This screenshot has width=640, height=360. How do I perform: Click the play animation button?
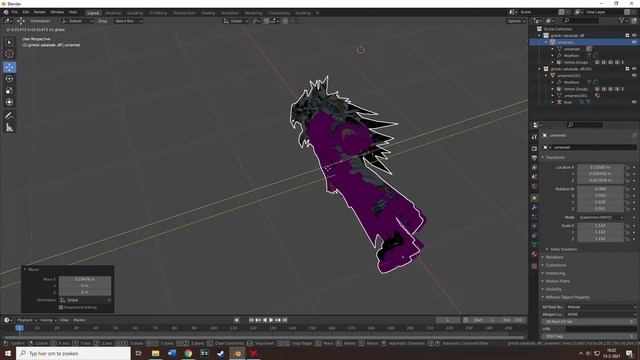271,320
